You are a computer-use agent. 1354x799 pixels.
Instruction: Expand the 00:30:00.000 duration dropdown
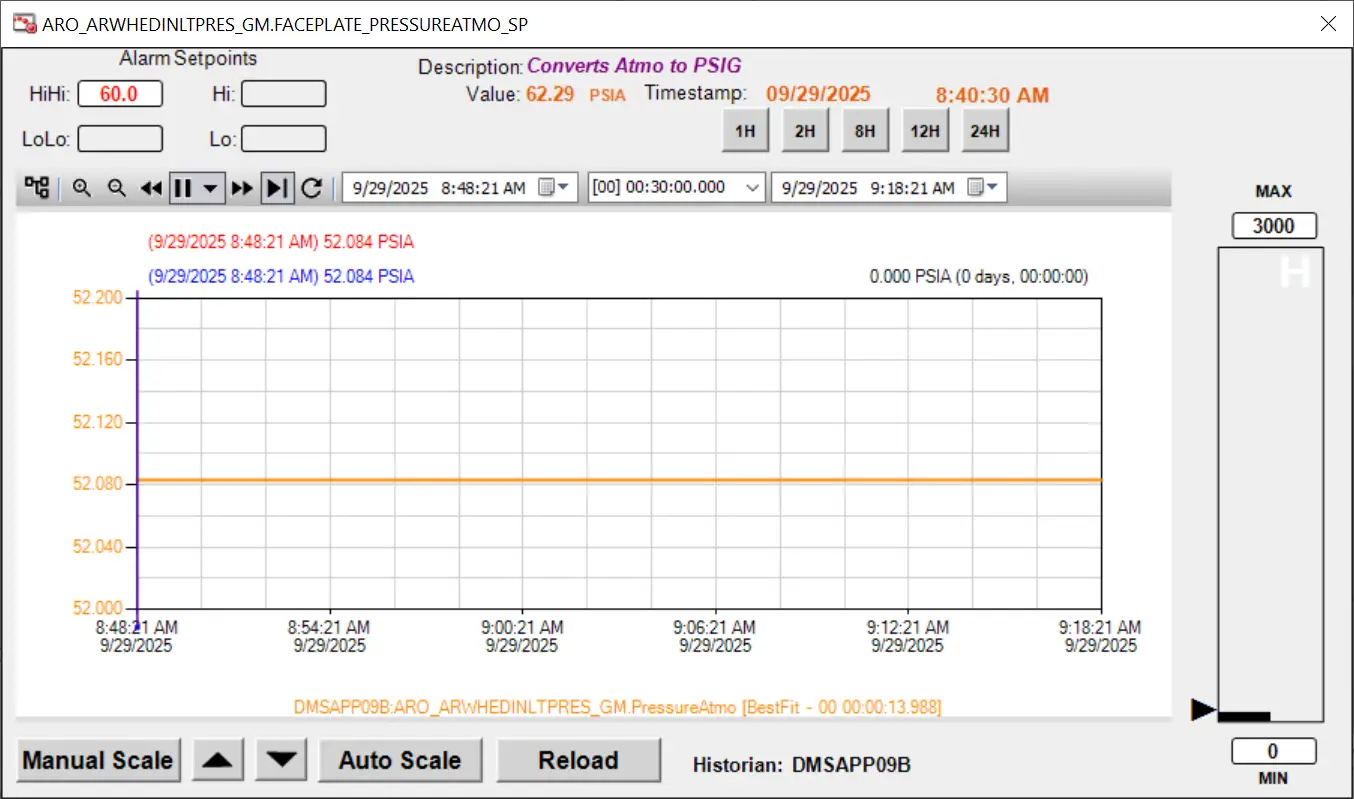(x=753, y=188)
